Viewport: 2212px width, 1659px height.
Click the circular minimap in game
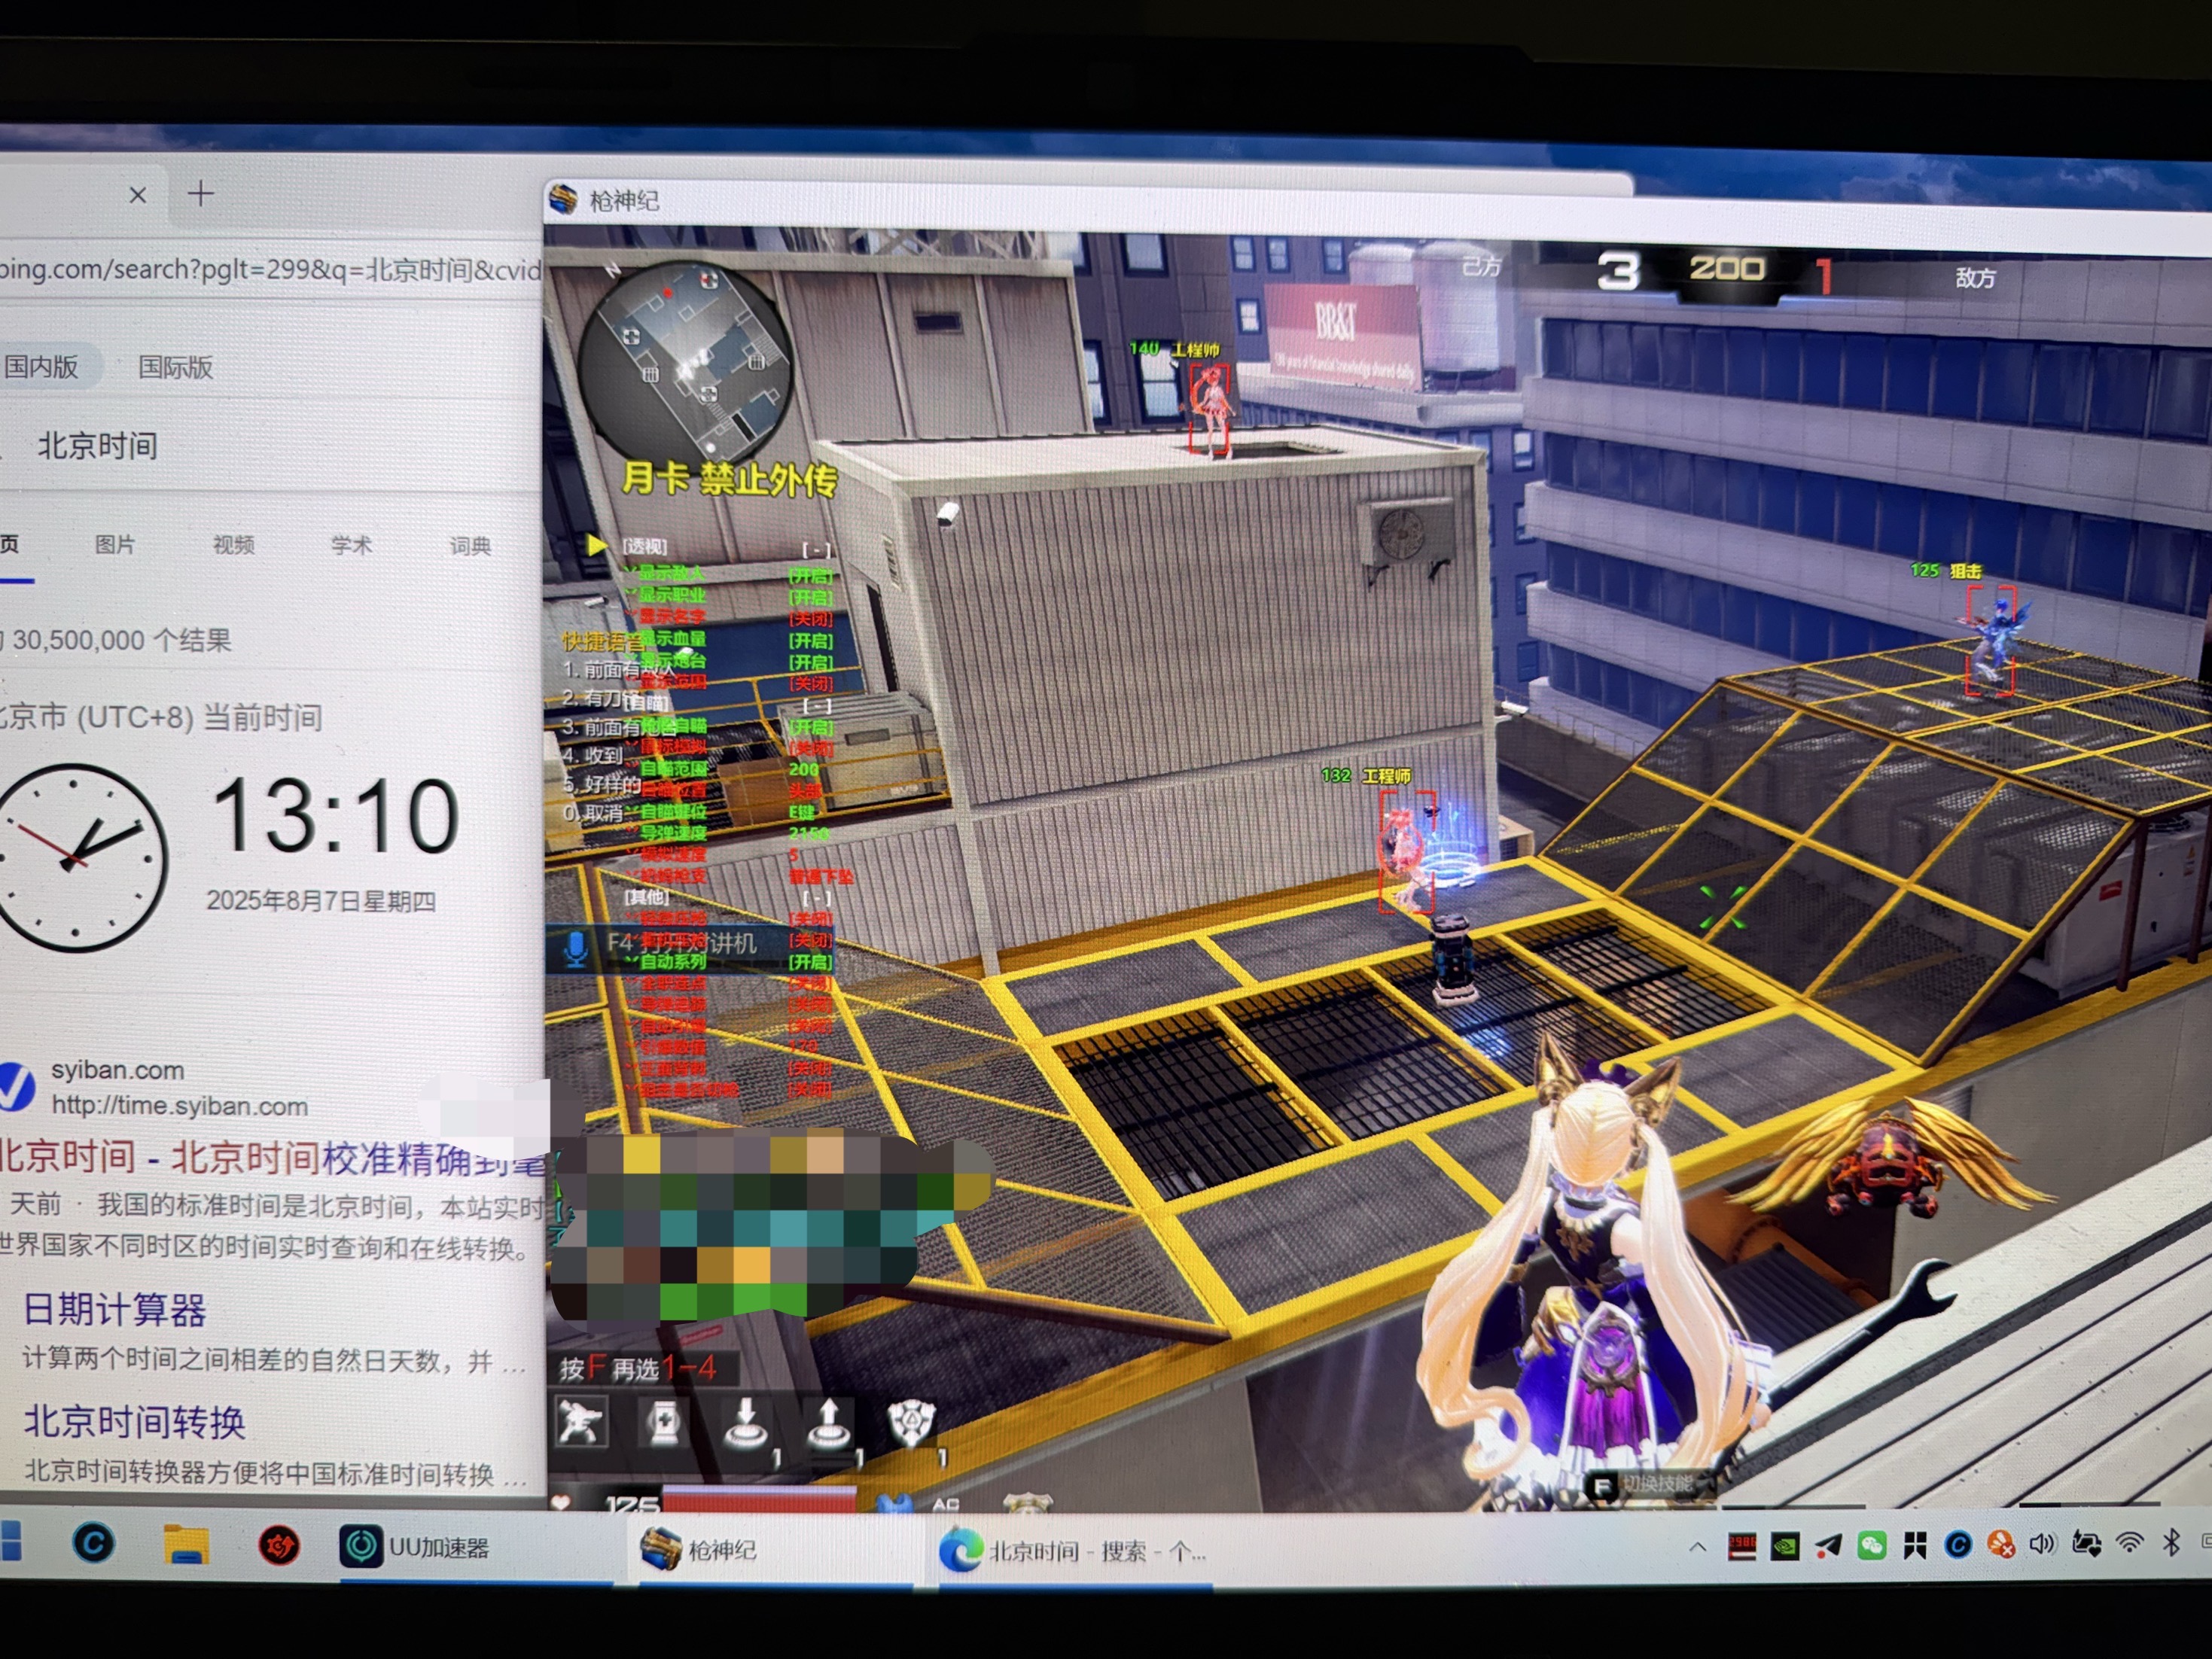(686, 361)
